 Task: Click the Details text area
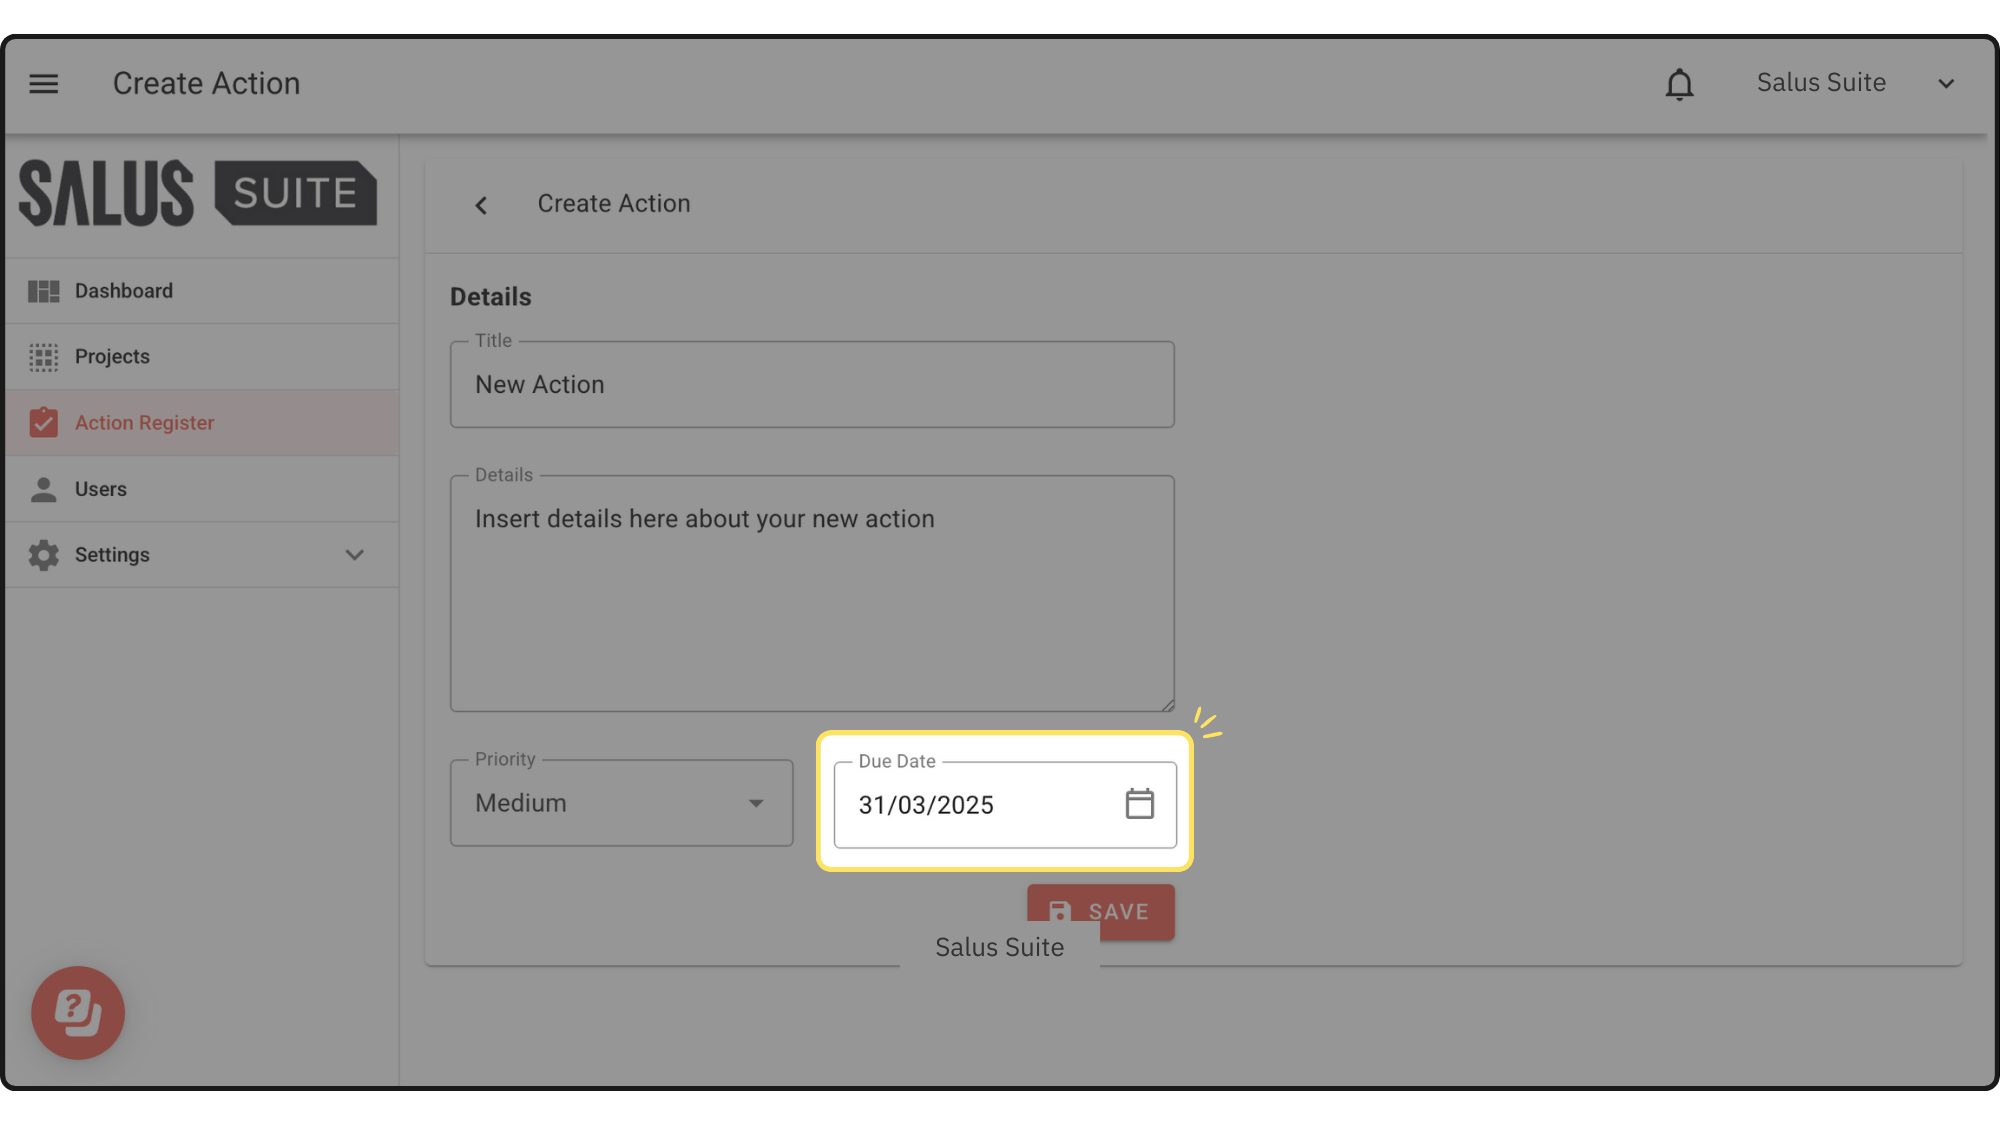tap(811, 600)
